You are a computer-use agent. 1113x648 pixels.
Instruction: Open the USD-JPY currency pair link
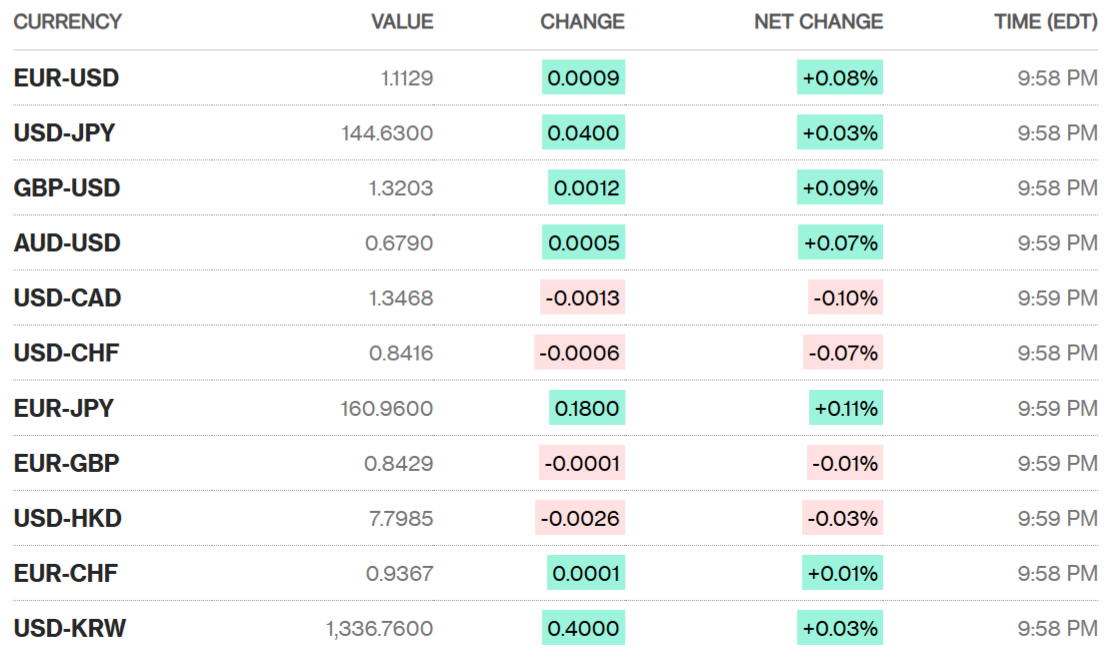(x=64, y=133)
